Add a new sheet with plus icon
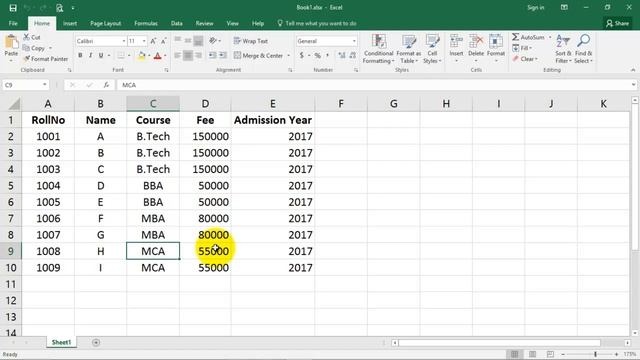Viewport: 640px width, 360px height. 96,342
